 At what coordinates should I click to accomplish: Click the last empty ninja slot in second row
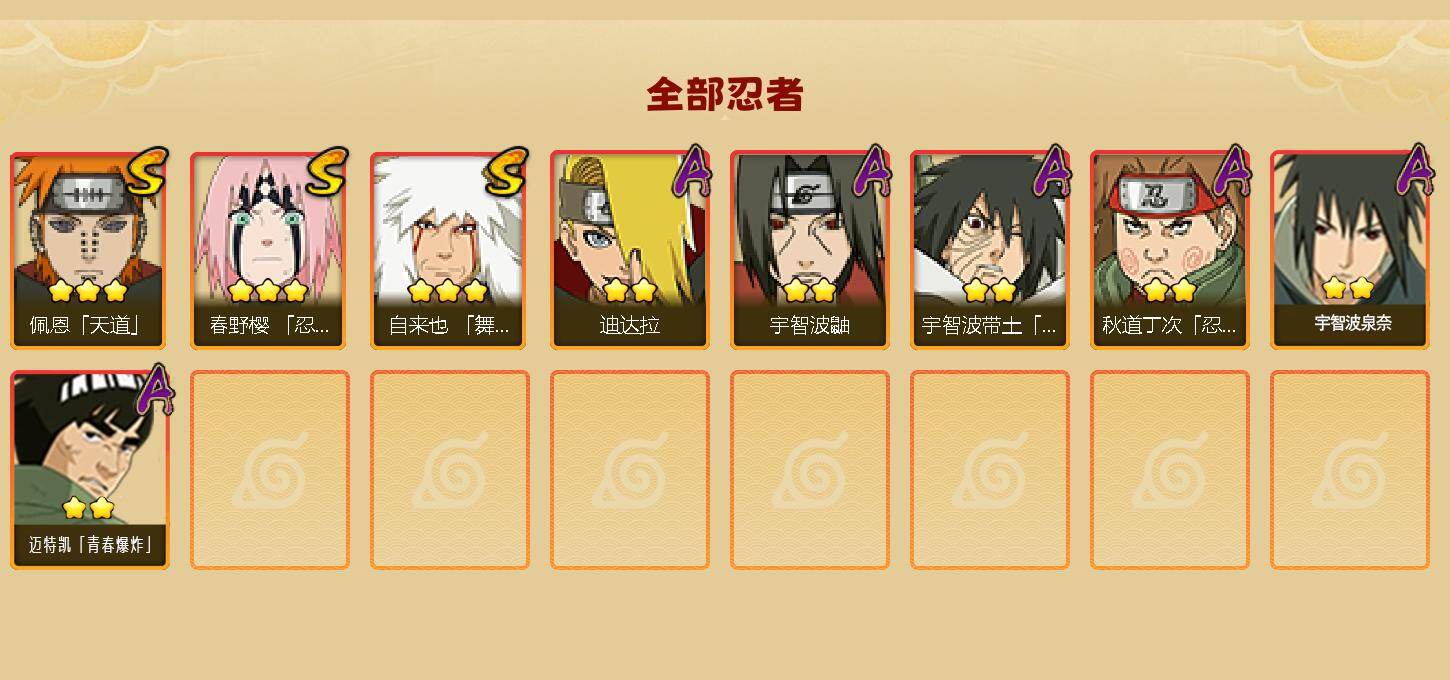tap(1350, 470)
